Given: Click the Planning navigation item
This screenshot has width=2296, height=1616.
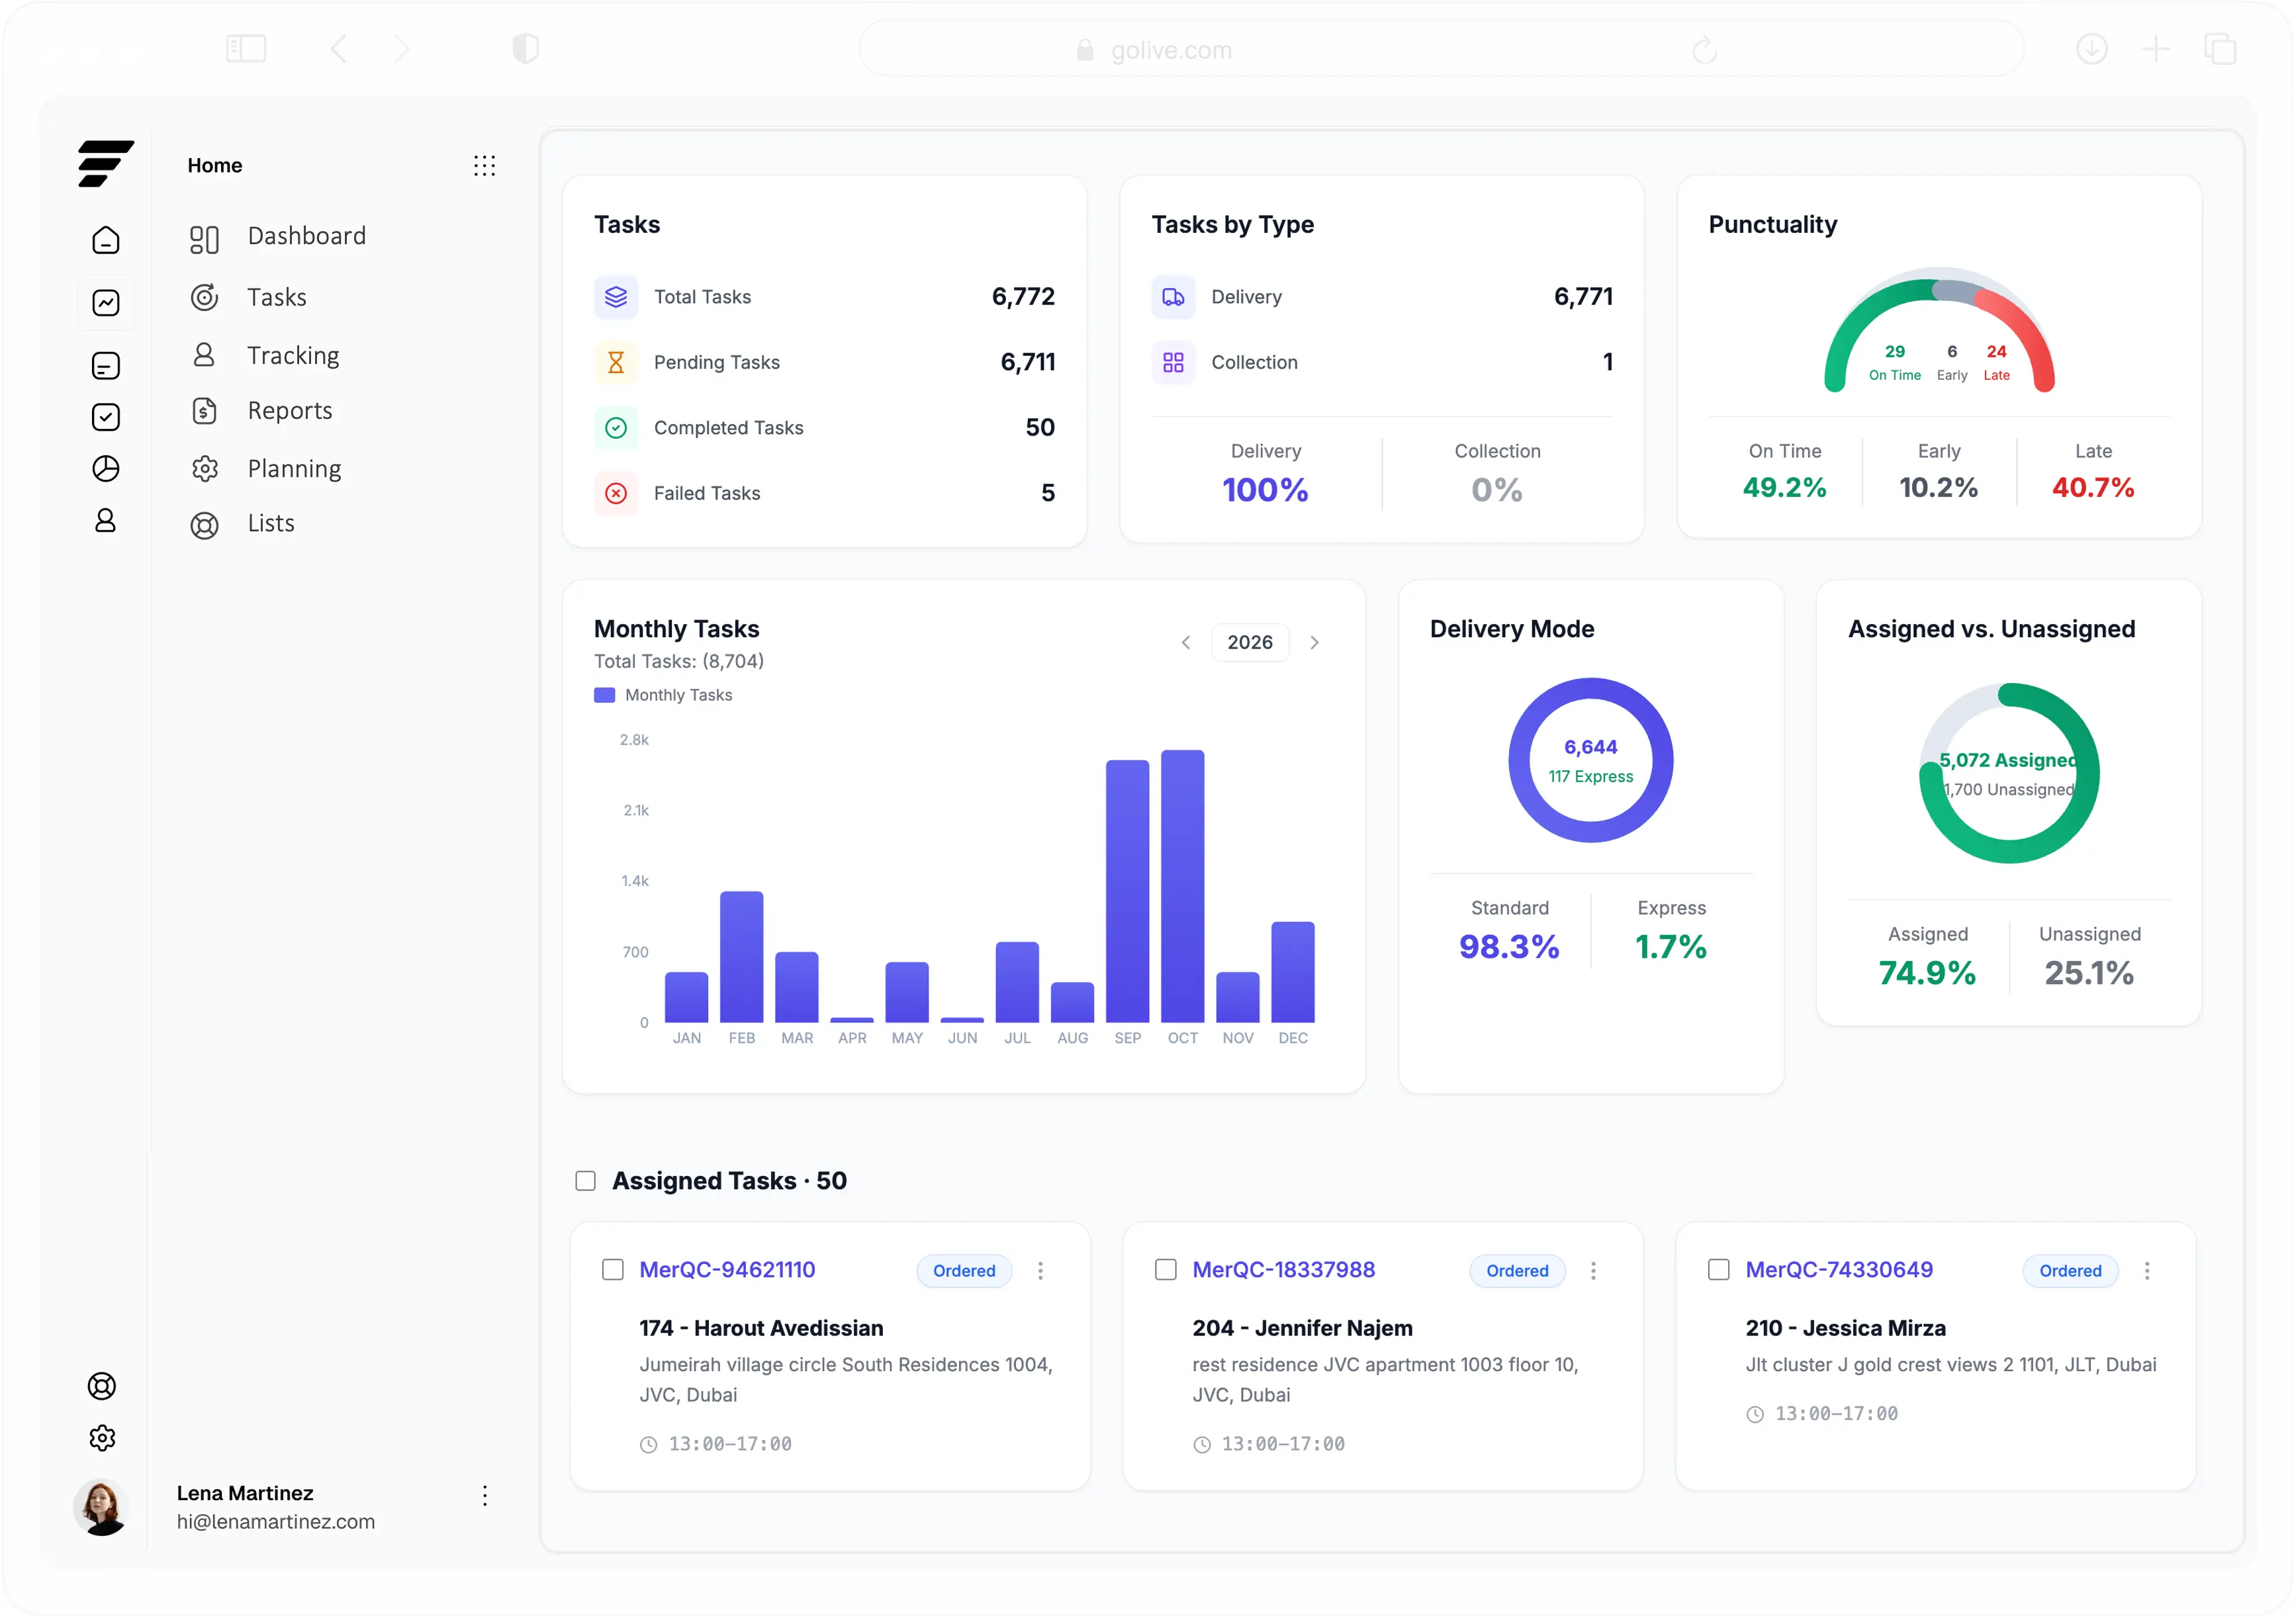Looking at the screenshot, I should click(x=295, y=468).
